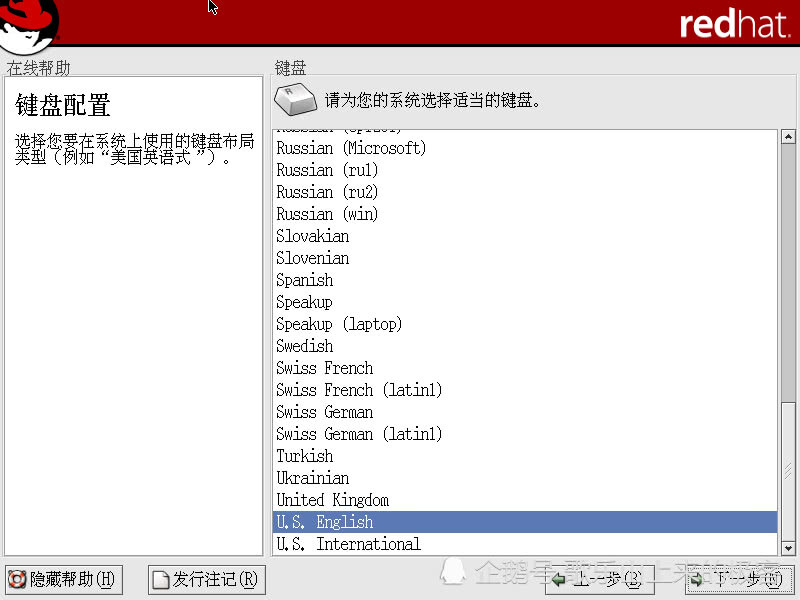This screenshot has width=800, height=600.
Task: Choose the Ukrainian keyboard
Action: coord(524,478)
